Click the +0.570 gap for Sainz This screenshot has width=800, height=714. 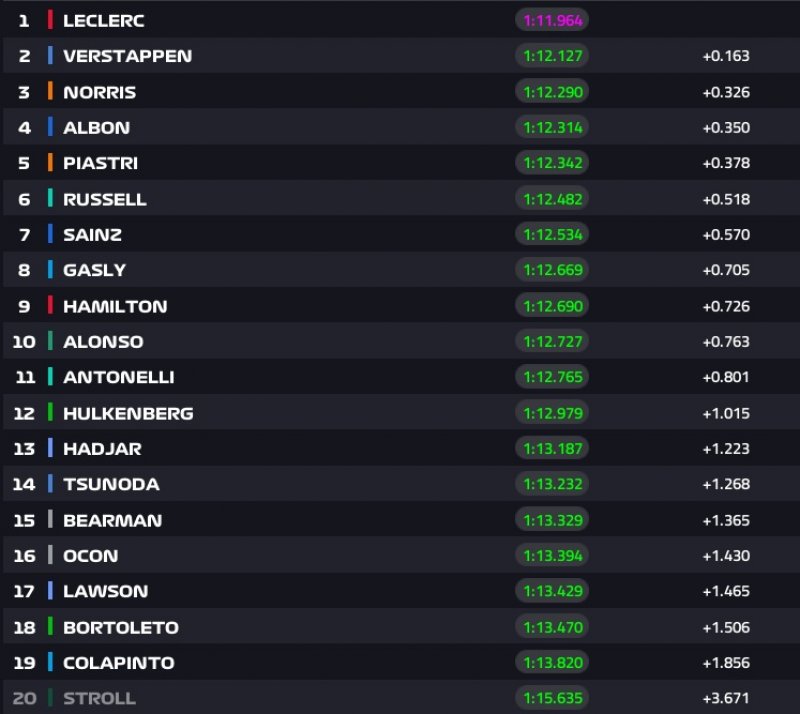point(725,235)
